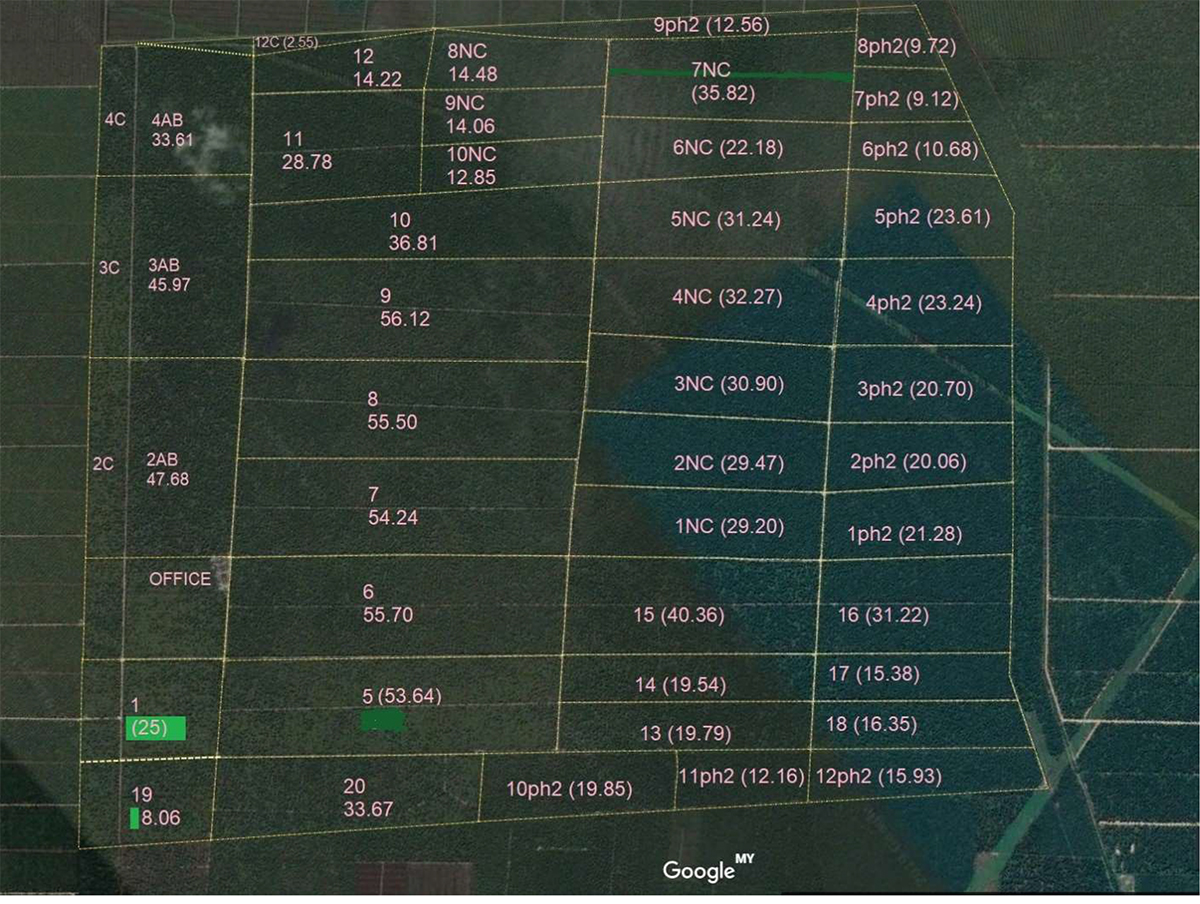Select the '11ph2 (12.16)' label
This screenshot has width=1200, height=904.
742,775
